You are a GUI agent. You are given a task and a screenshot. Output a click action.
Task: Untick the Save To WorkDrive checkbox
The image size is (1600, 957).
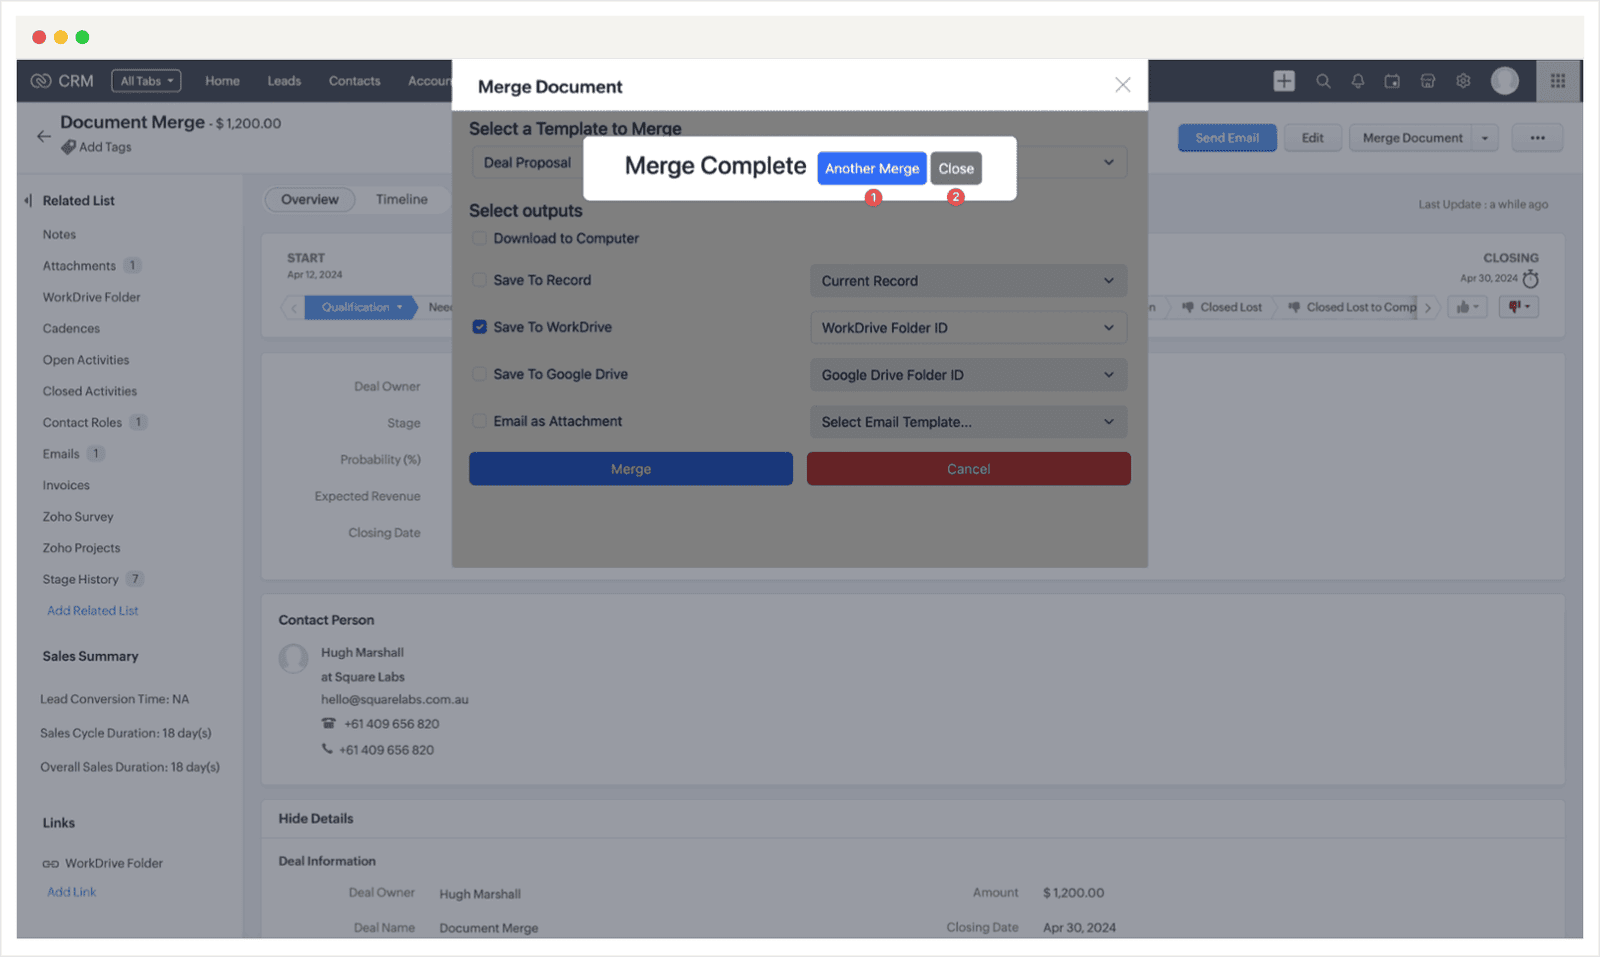[480, 327]
